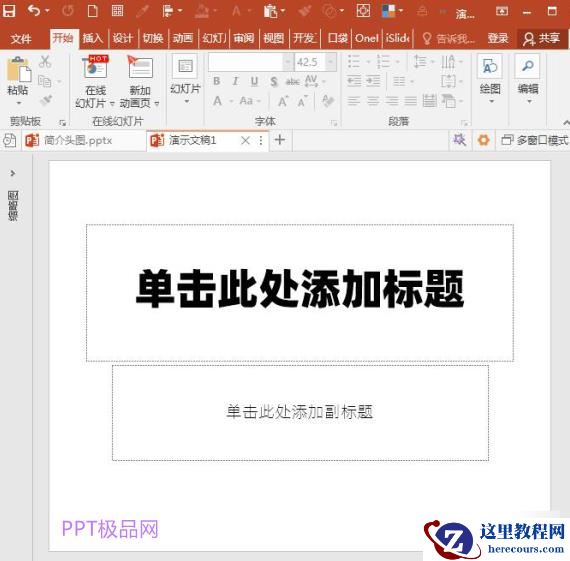
Task: Decrease list indent level icon
Action: [x=354, y=81]
